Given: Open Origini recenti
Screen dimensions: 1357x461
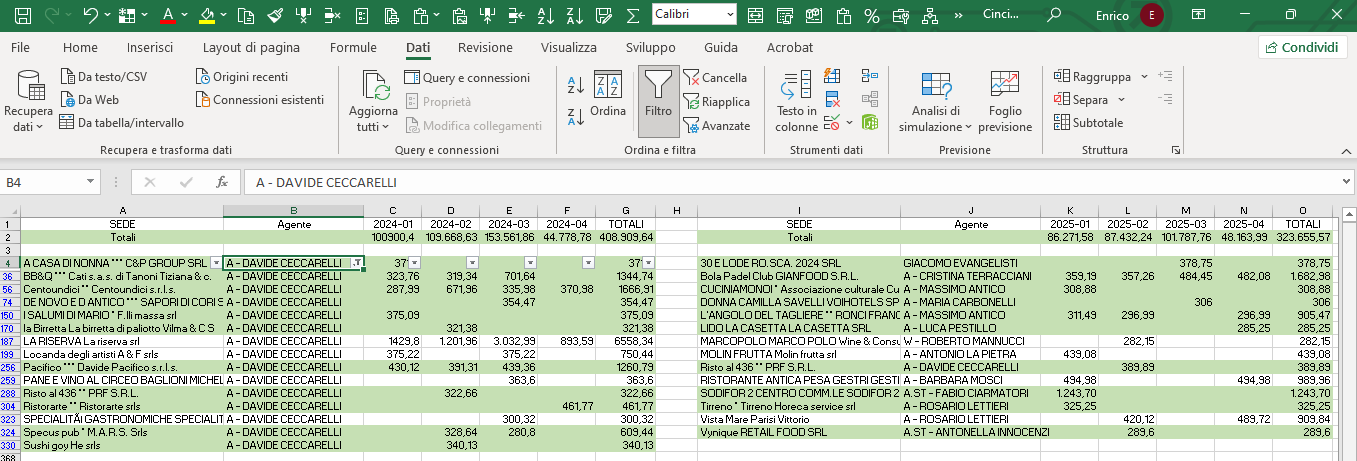Looking at the screenshot, I should [x=242, y=77].
